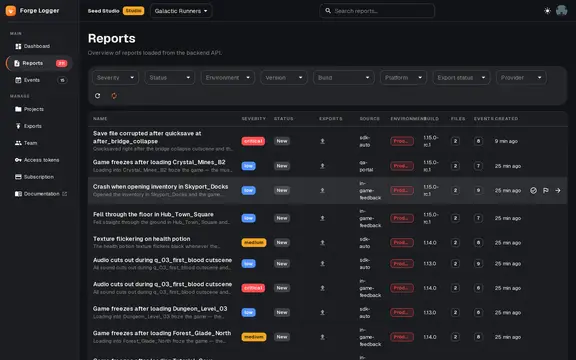The width and height of the screenshot is (576, 360).
Task: Click the Exports icon in sidebar
Action: (x=18, y=126)
